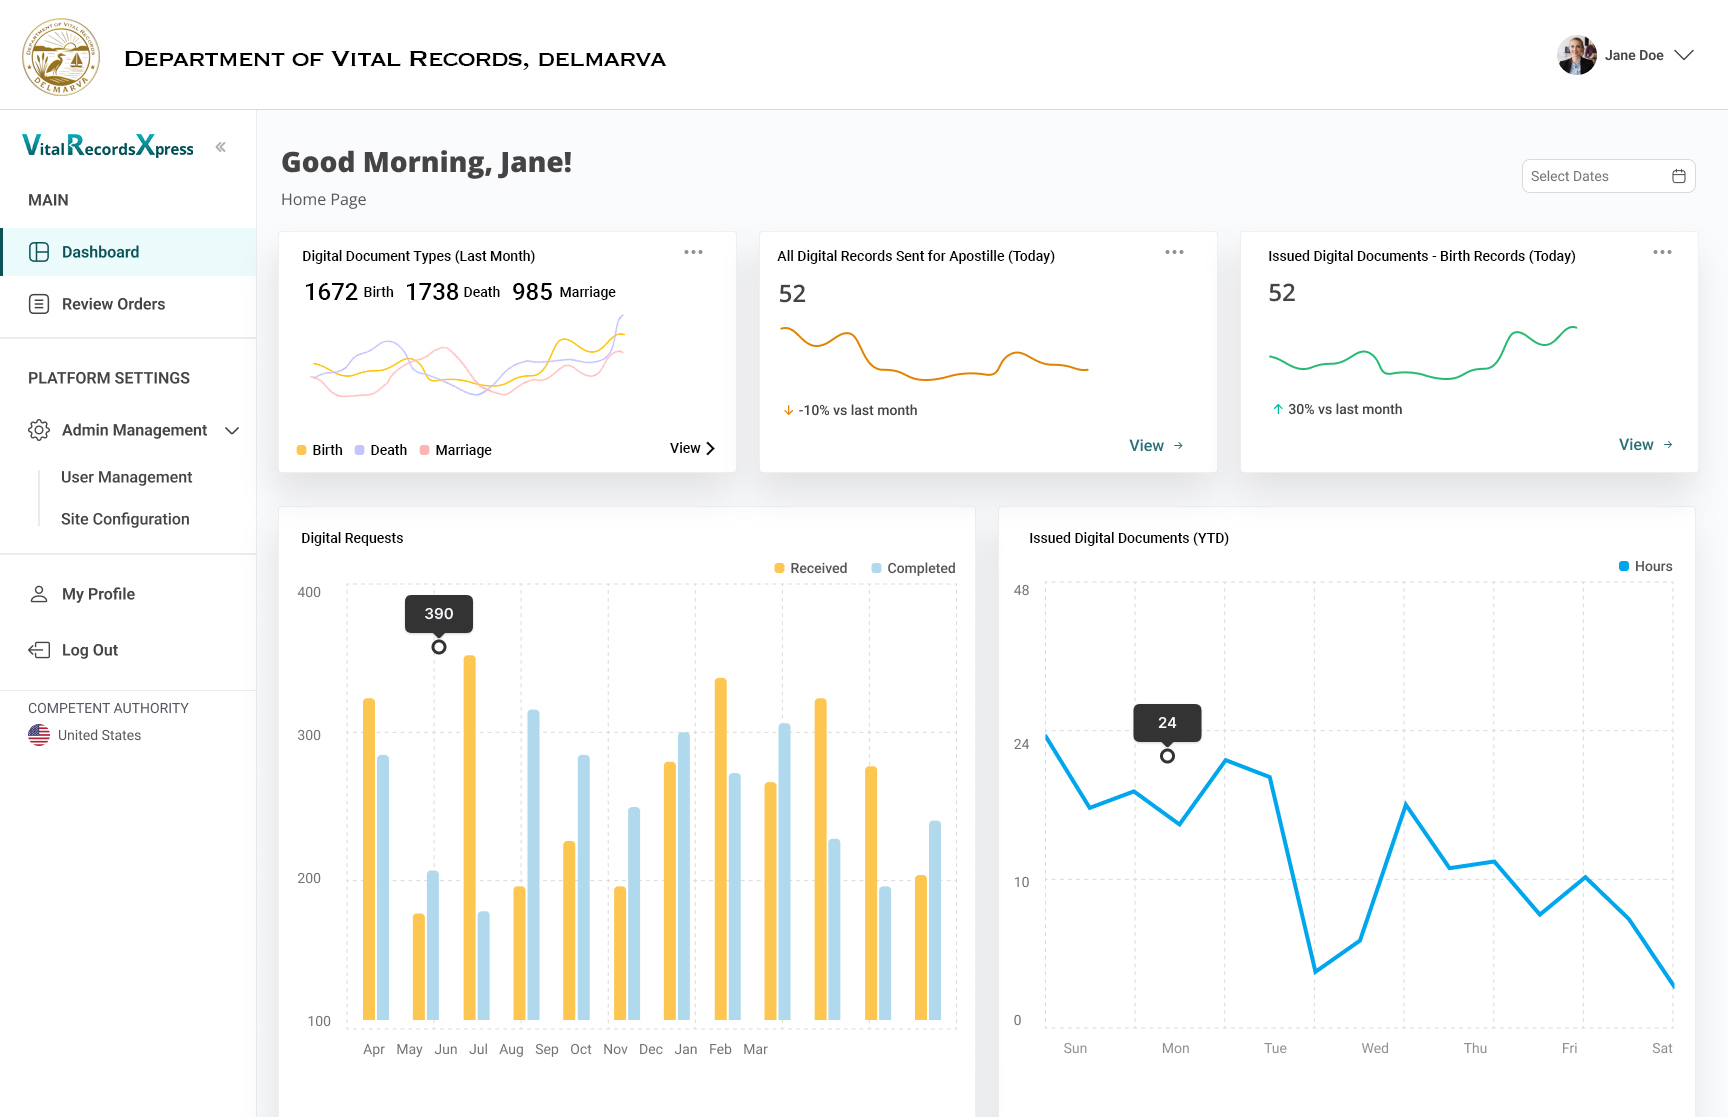
Task: Click the United States flag icon
Action: (x=38, y=735)
